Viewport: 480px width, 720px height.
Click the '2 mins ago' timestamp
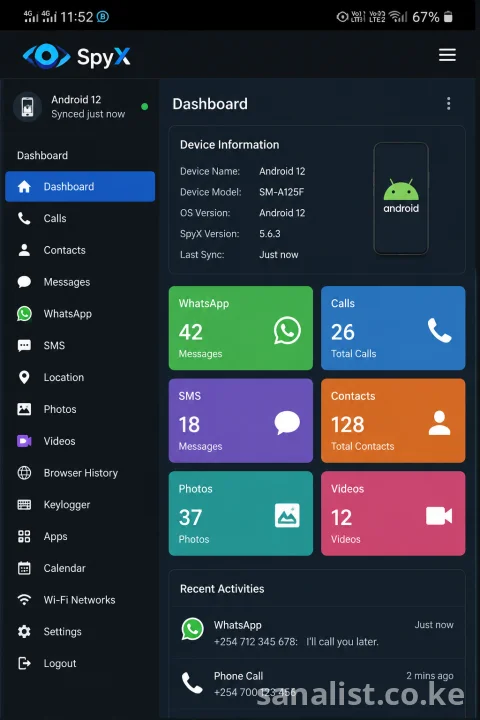[429, 675]
